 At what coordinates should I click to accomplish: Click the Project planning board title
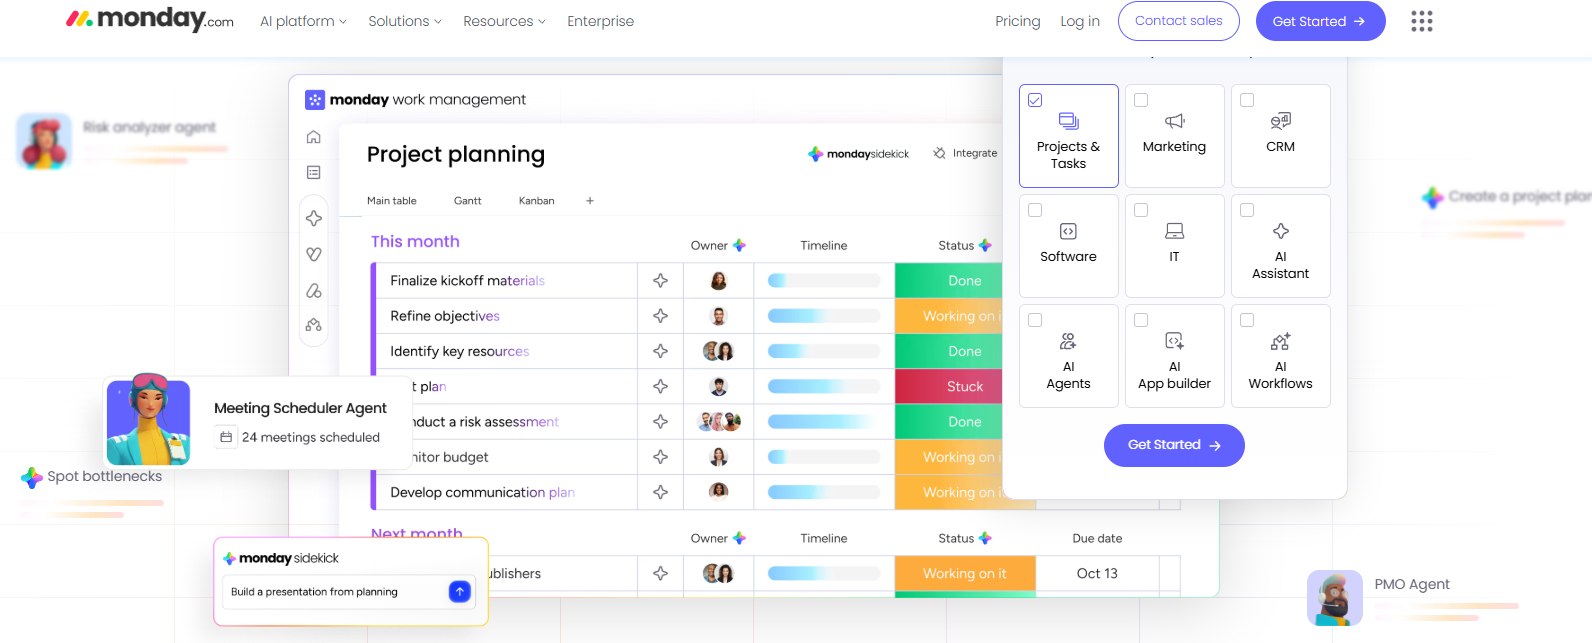pos(456,154)
